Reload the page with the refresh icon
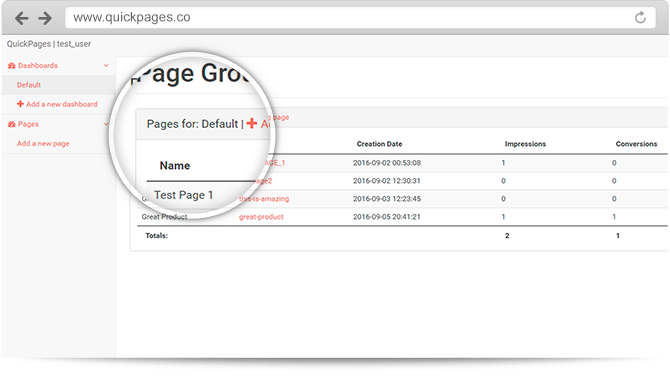This screenshot has width=670, height=380. [x=640, y=18]
